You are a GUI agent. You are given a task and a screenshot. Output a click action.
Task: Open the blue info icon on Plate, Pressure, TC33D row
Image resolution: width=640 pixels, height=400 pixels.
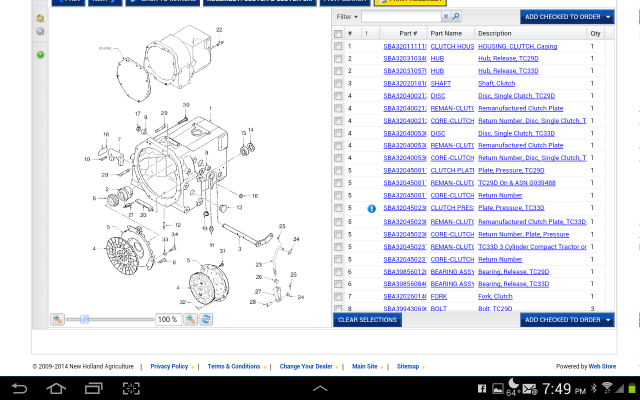tap(371, 209)
